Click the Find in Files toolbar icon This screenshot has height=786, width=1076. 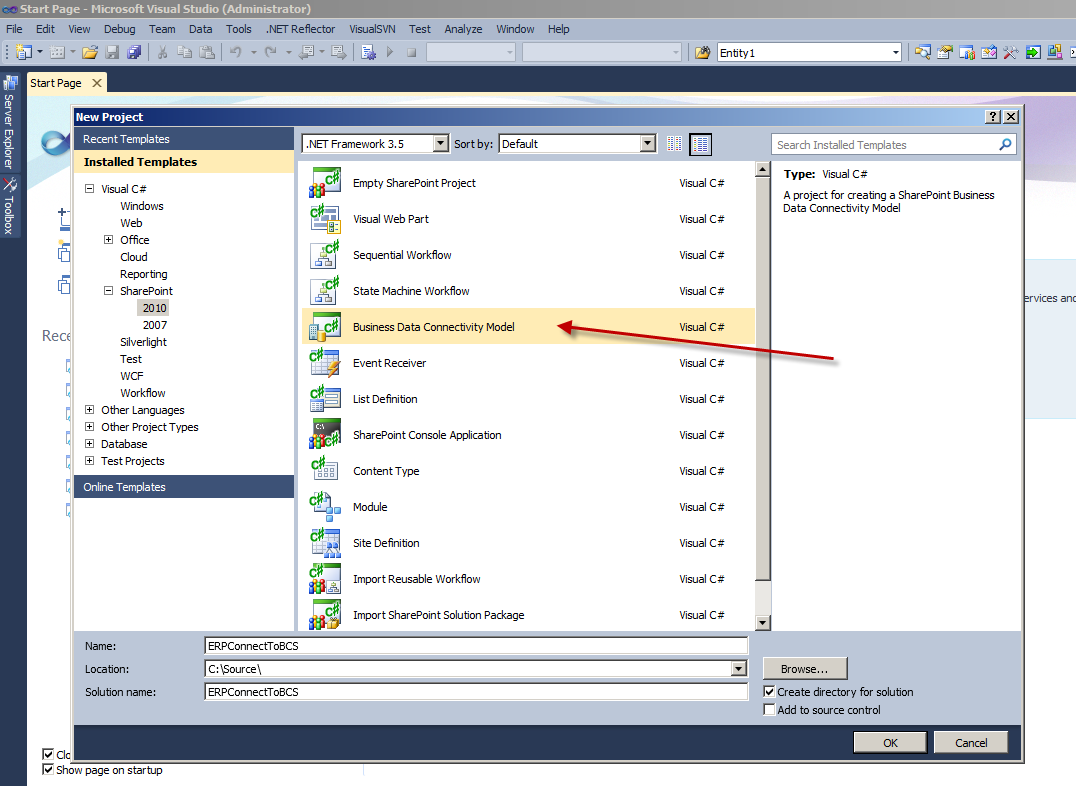tap(702, 53)
